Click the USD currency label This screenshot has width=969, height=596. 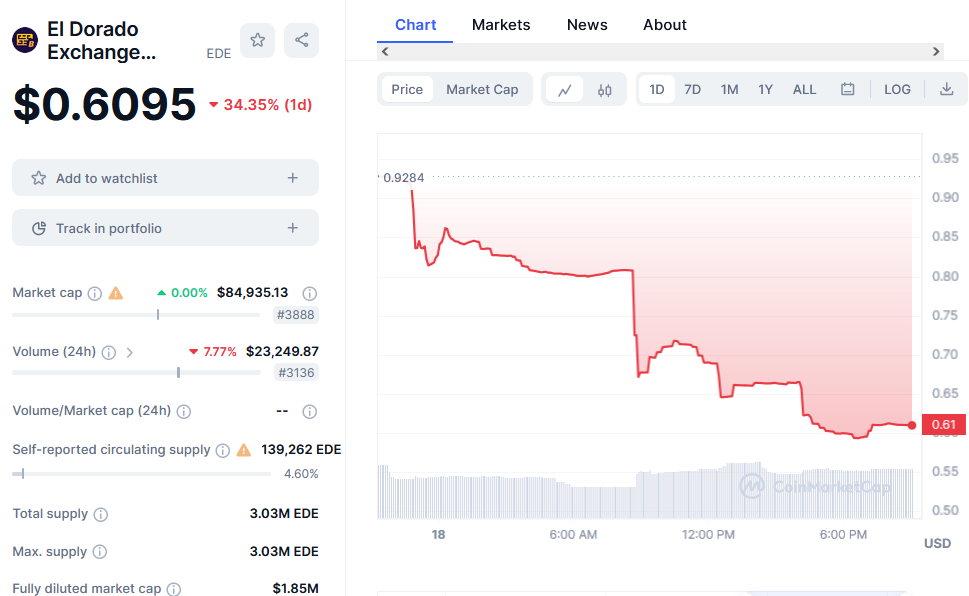point(937,543)
